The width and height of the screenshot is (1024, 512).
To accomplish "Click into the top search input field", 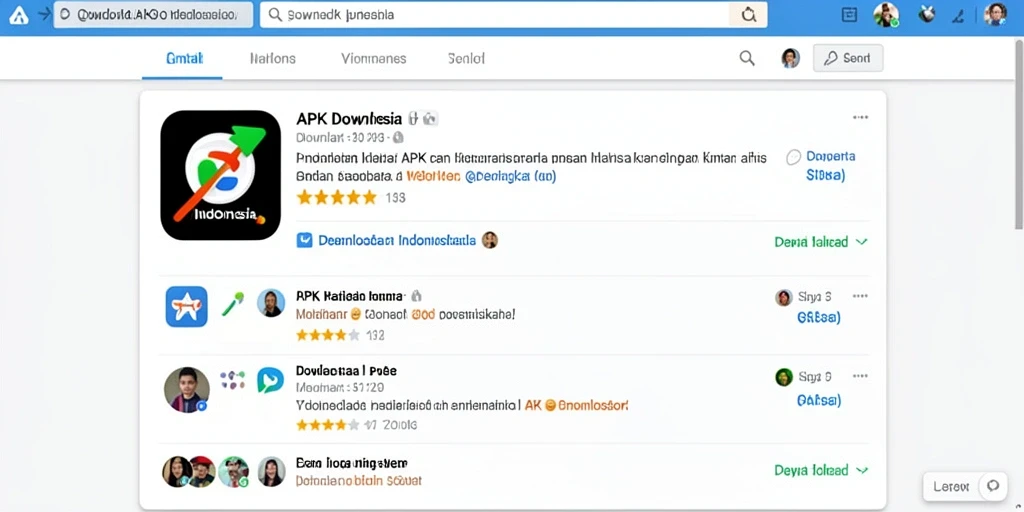I will 494,15.
